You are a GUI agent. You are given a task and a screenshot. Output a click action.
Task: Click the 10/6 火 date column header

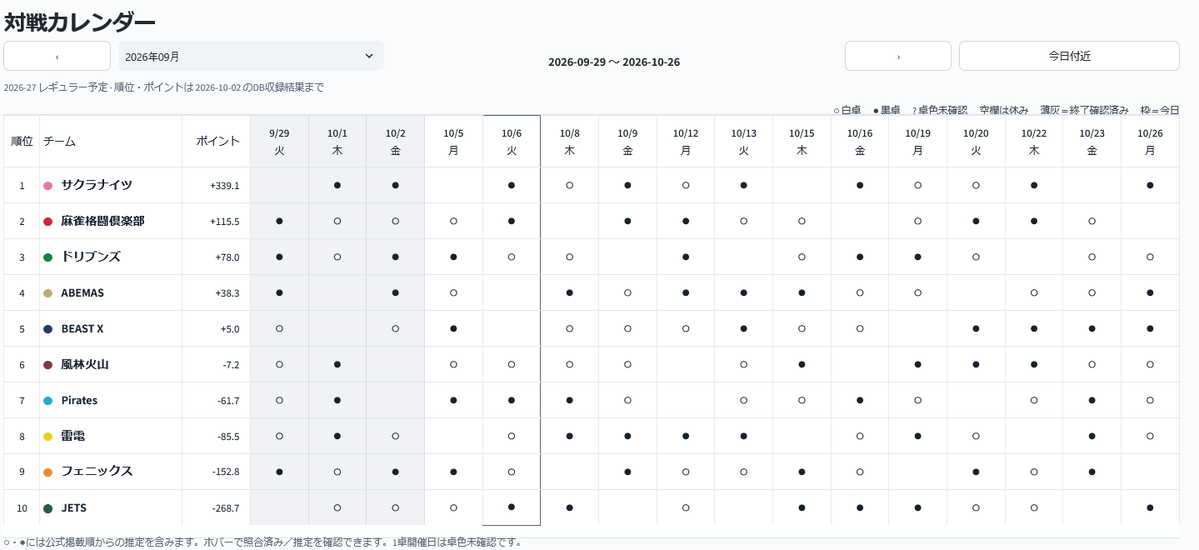[512, 142]
